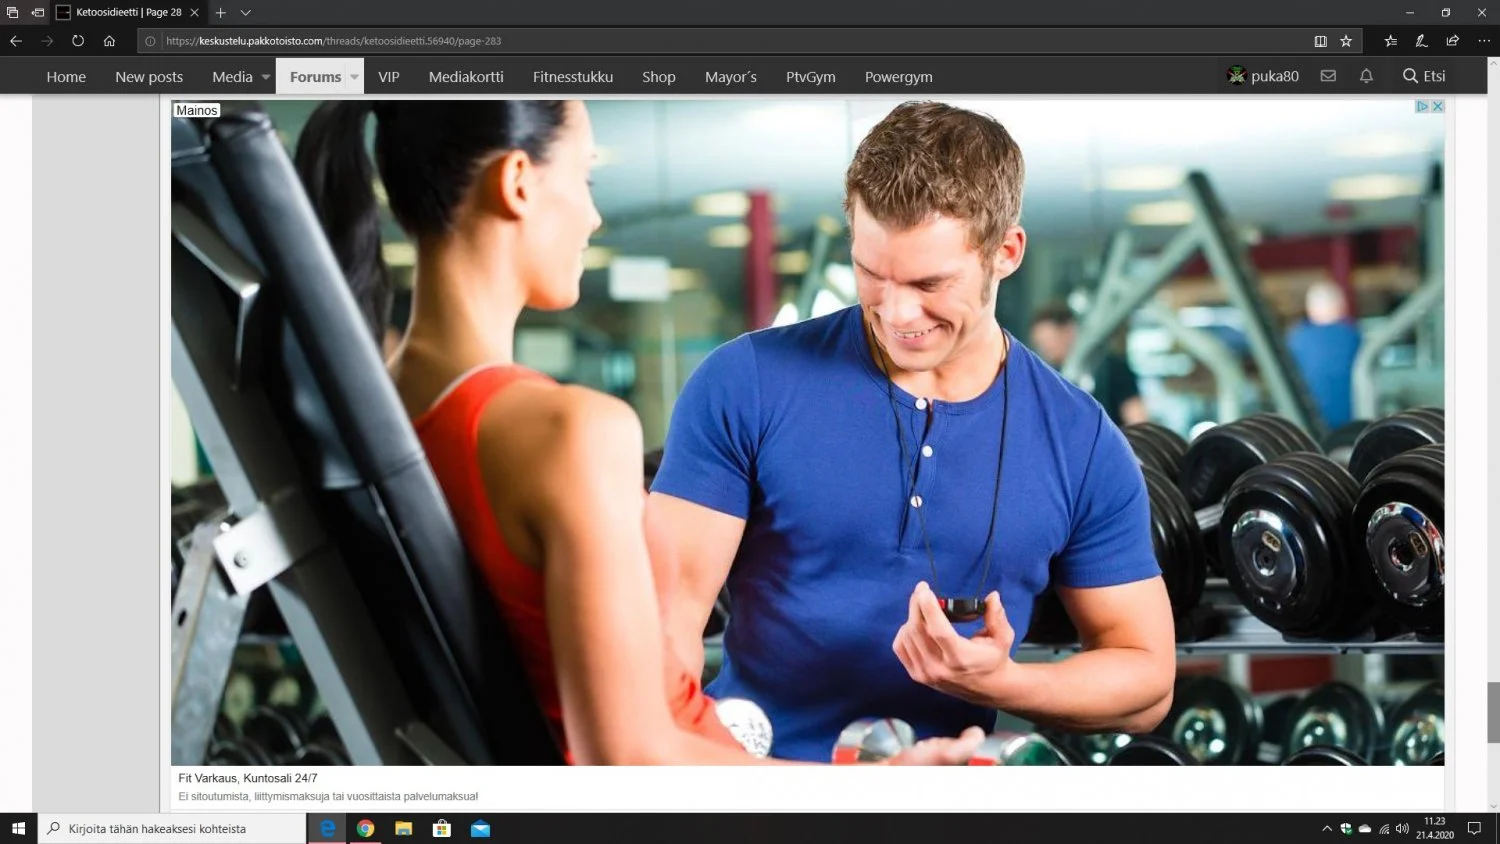Open the Add notes pen icon
The image size is (1500, 844).
tap(1421, 41)
